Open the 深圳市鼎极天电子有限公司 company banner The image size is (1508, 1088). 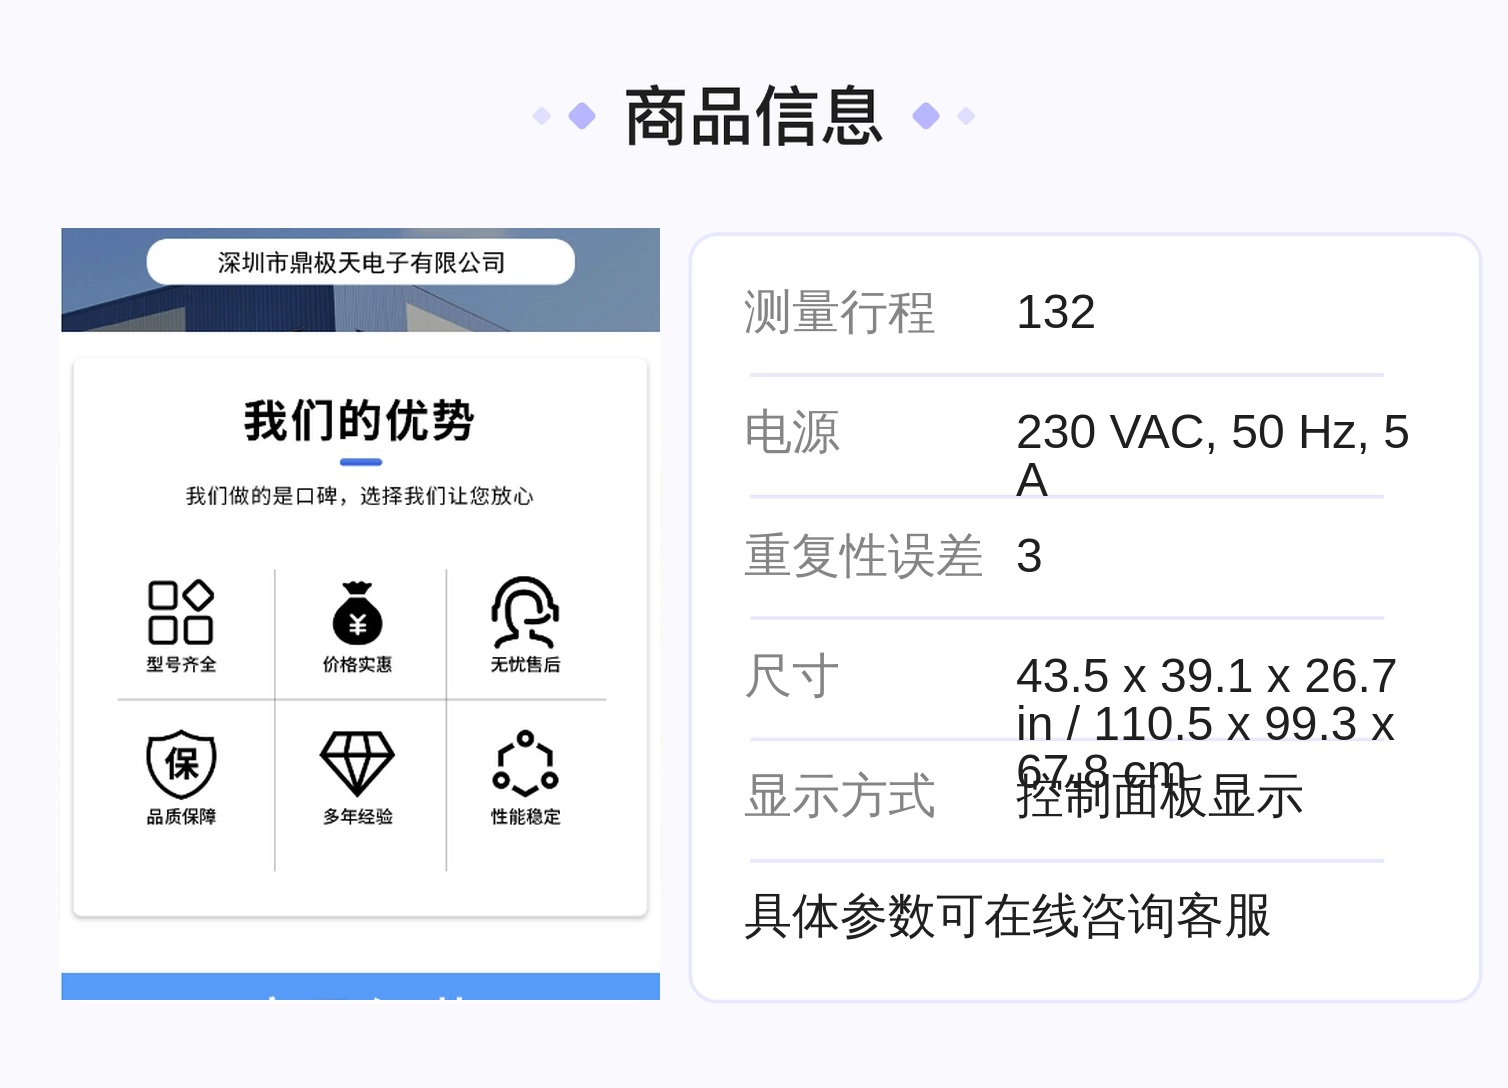click(361, 262)
